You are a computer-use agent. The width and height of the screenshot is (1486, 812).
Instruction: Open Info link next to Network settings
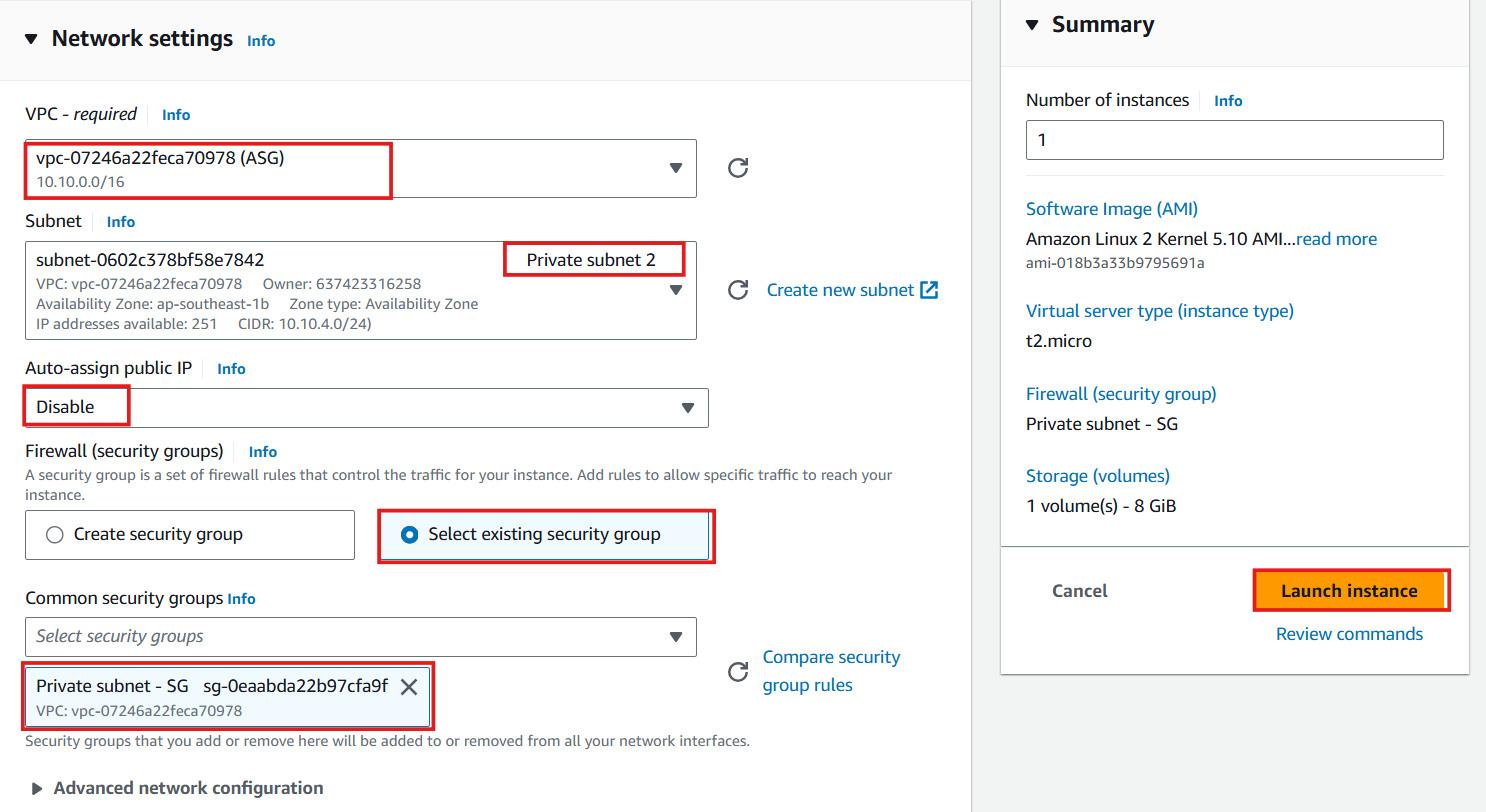pos(261,41)
